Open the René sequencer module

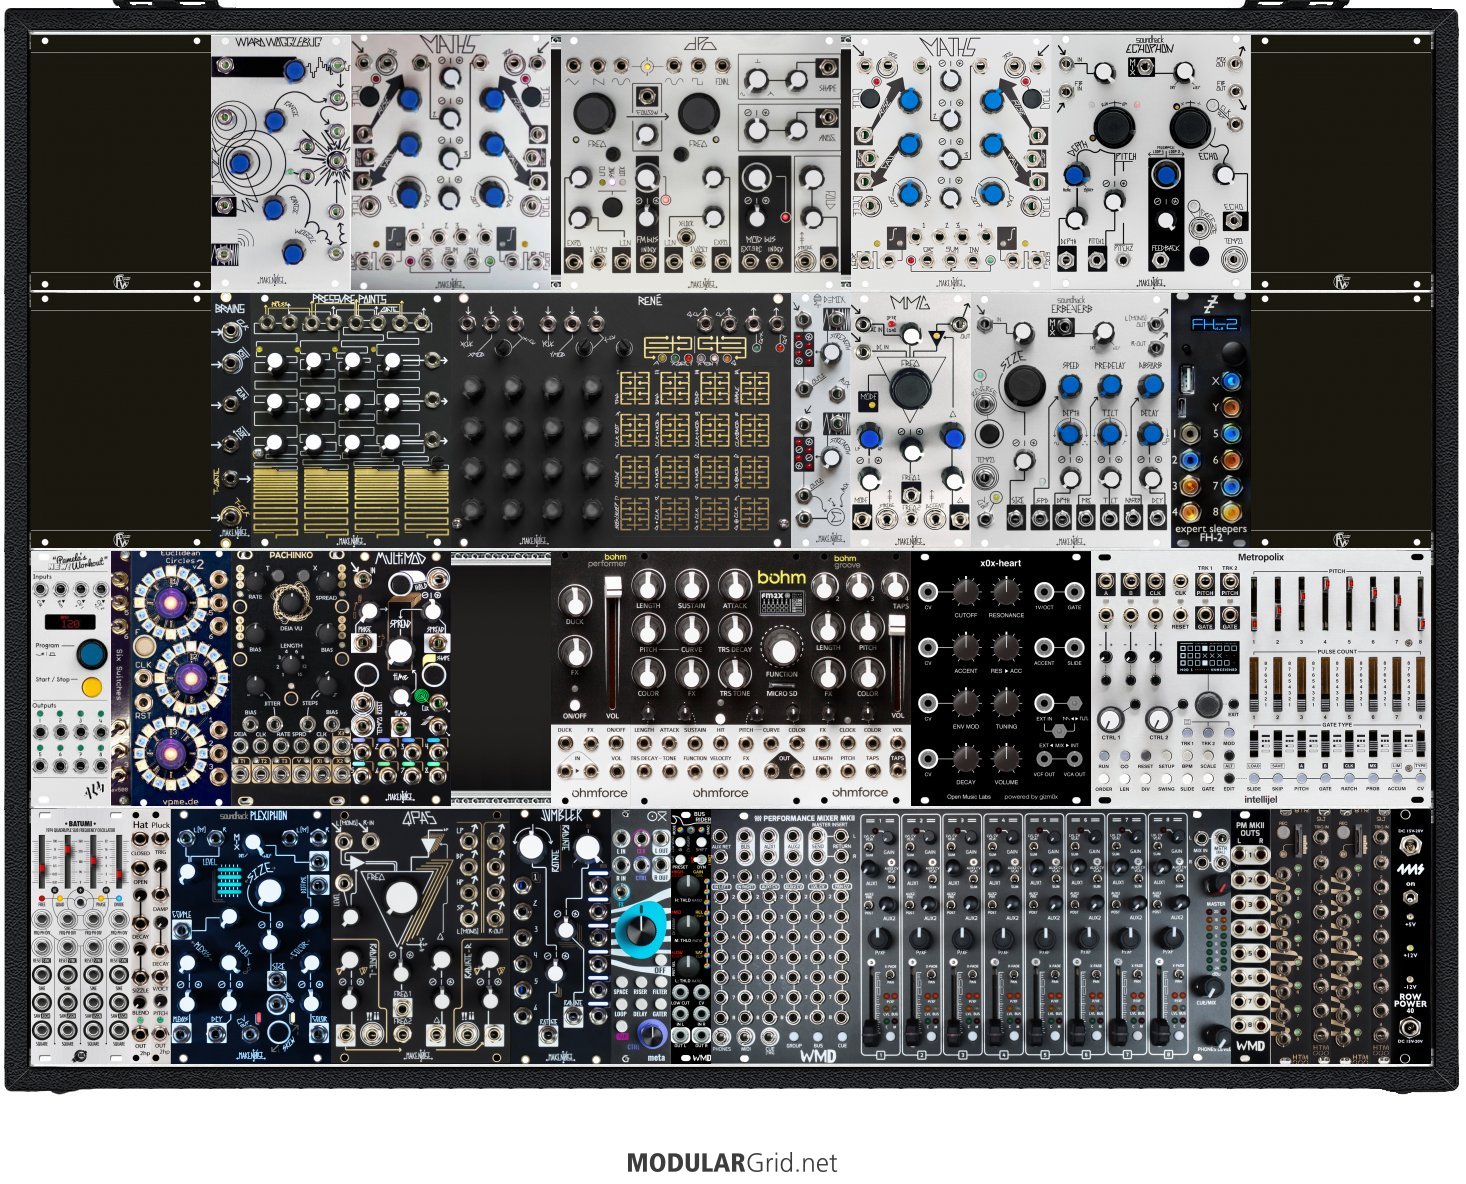(x=621, y=420)
